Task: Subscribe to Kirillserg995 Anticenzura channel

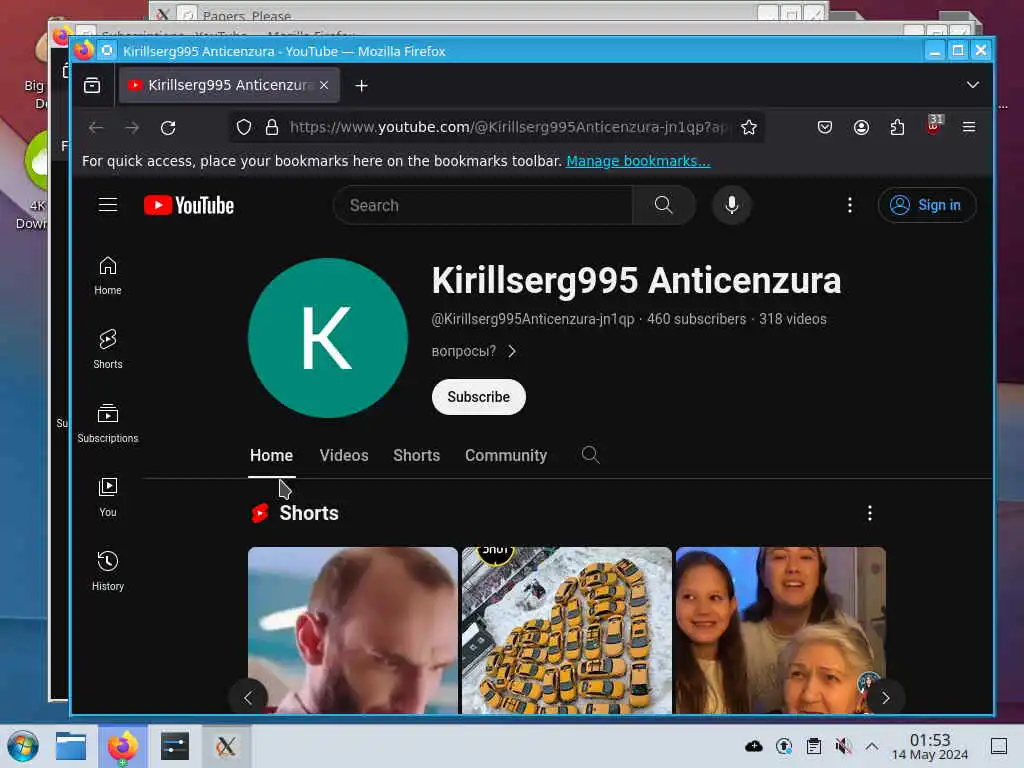Action: pos(479,397)
